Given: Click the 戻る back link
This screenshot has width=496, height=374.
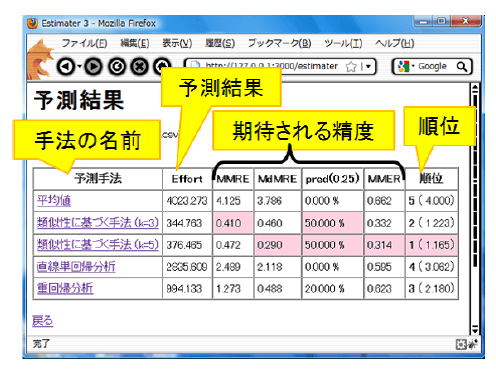Looking at the screenshot, I should [42, 321].
